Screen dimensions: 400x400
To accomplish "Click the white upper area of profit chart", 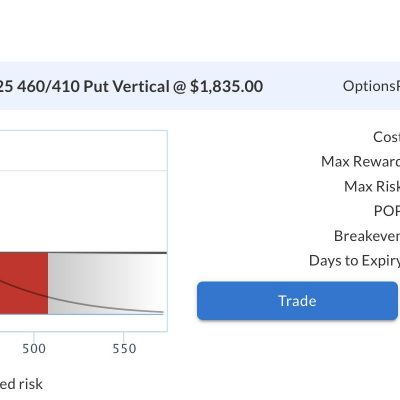I will [83, 192].
